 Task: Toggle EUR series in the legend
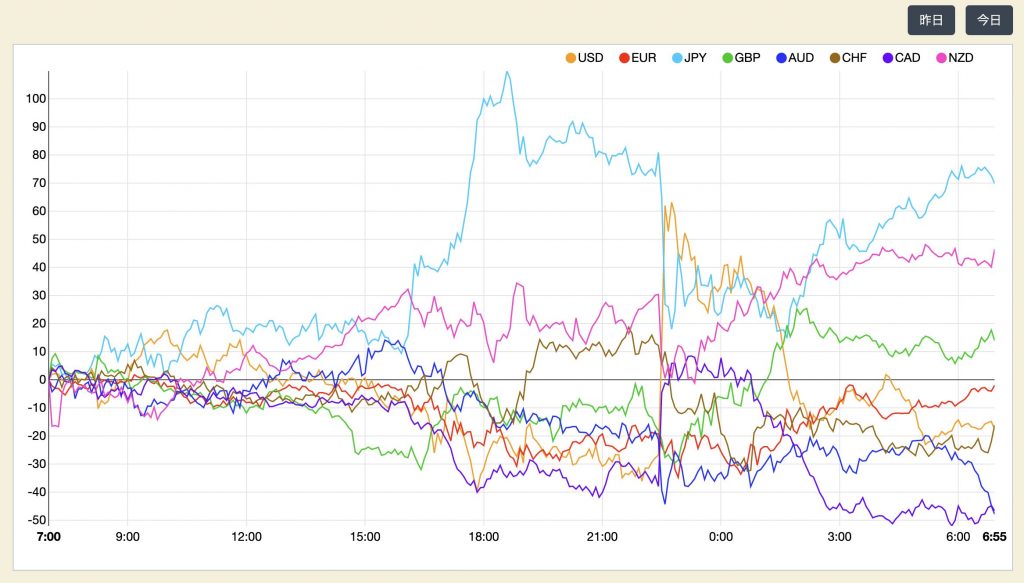pos(637,57)
